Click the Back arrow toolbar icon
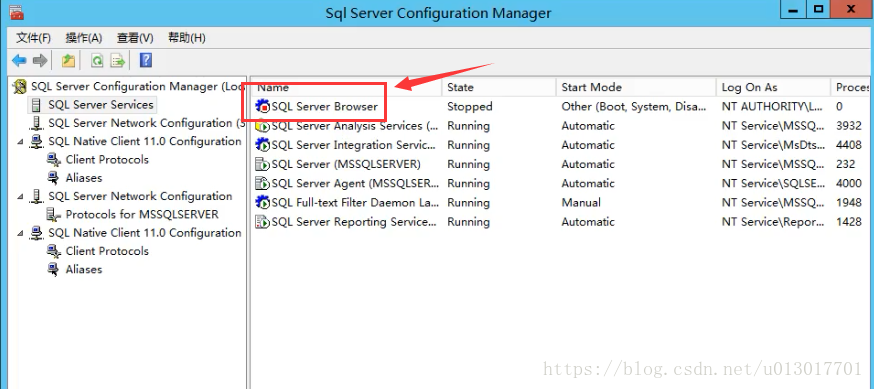The height and width of the screenshot is (389, 874). (20, 61)
